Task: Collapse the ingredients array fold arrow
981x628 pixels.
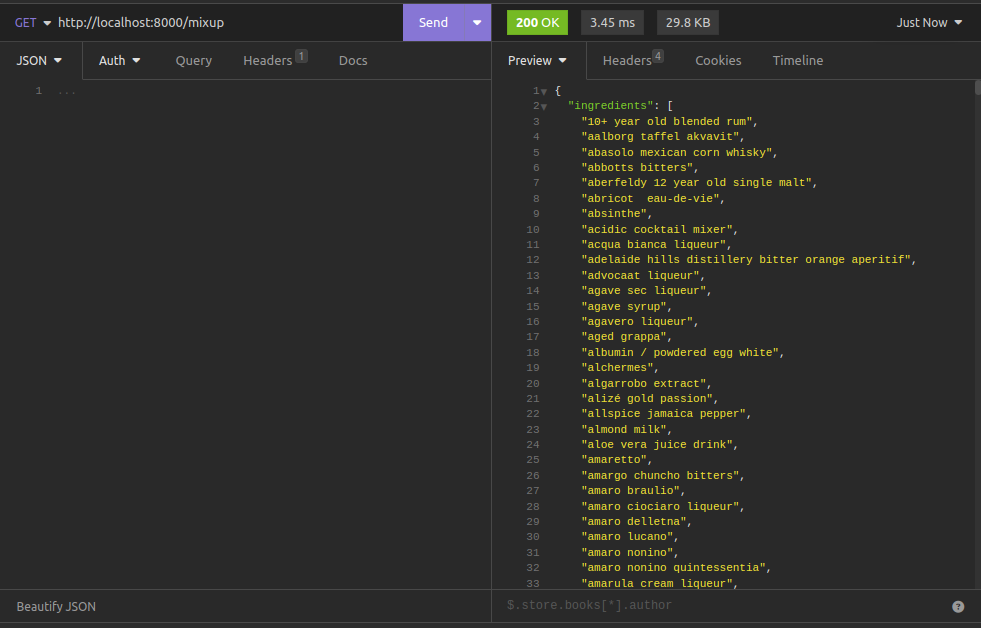Action: (544, 106)
